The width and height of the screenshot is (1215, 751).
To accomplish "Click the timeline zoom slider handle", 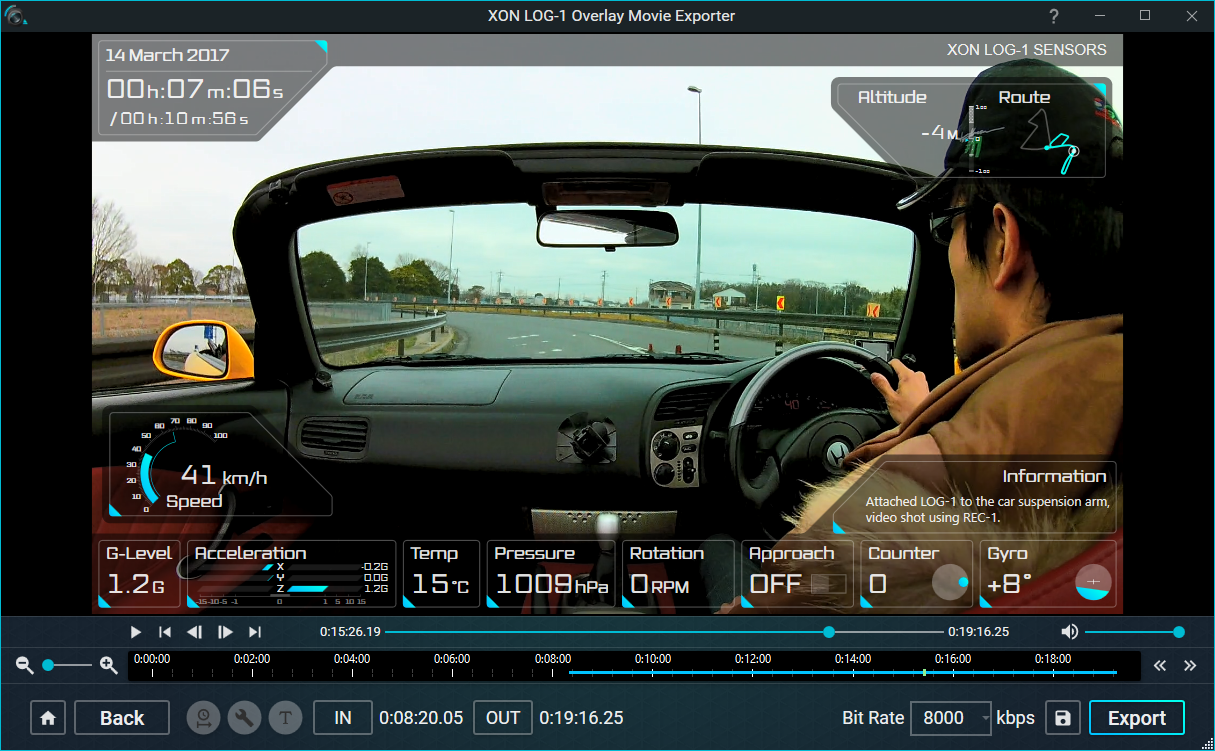I will coord(47,665).
